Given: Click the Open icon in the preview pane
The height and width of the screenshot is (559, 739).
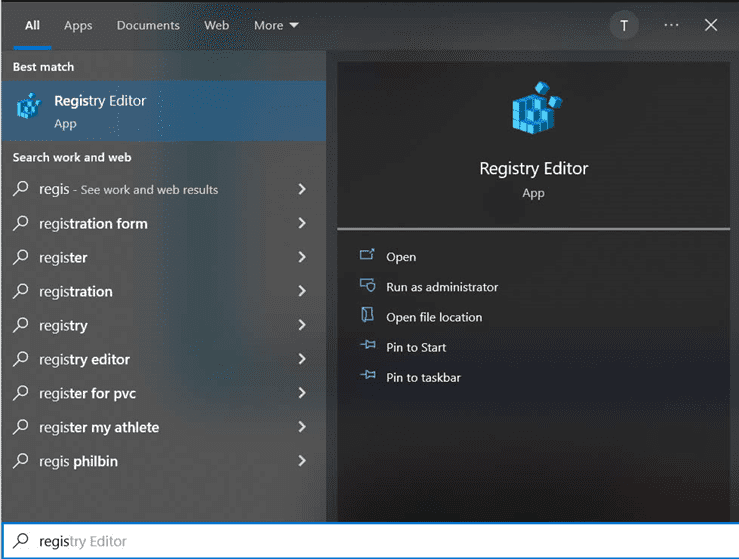Looking at the screenshot, I should [x=367, y=255].
